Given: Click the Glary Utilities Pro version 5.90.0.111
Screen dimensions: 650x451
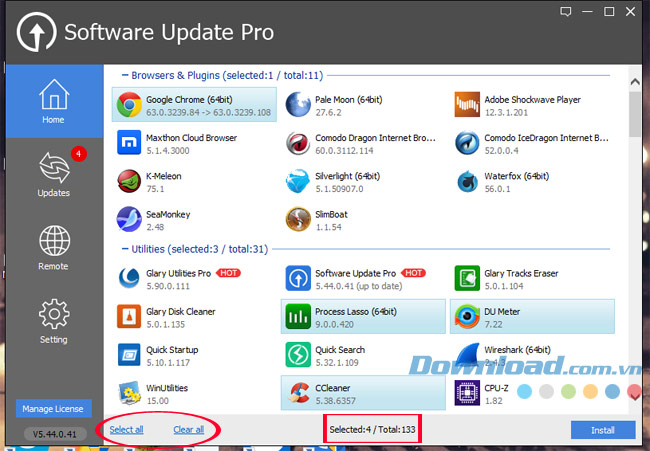Looking at the screenshot, I should [167, 286].
